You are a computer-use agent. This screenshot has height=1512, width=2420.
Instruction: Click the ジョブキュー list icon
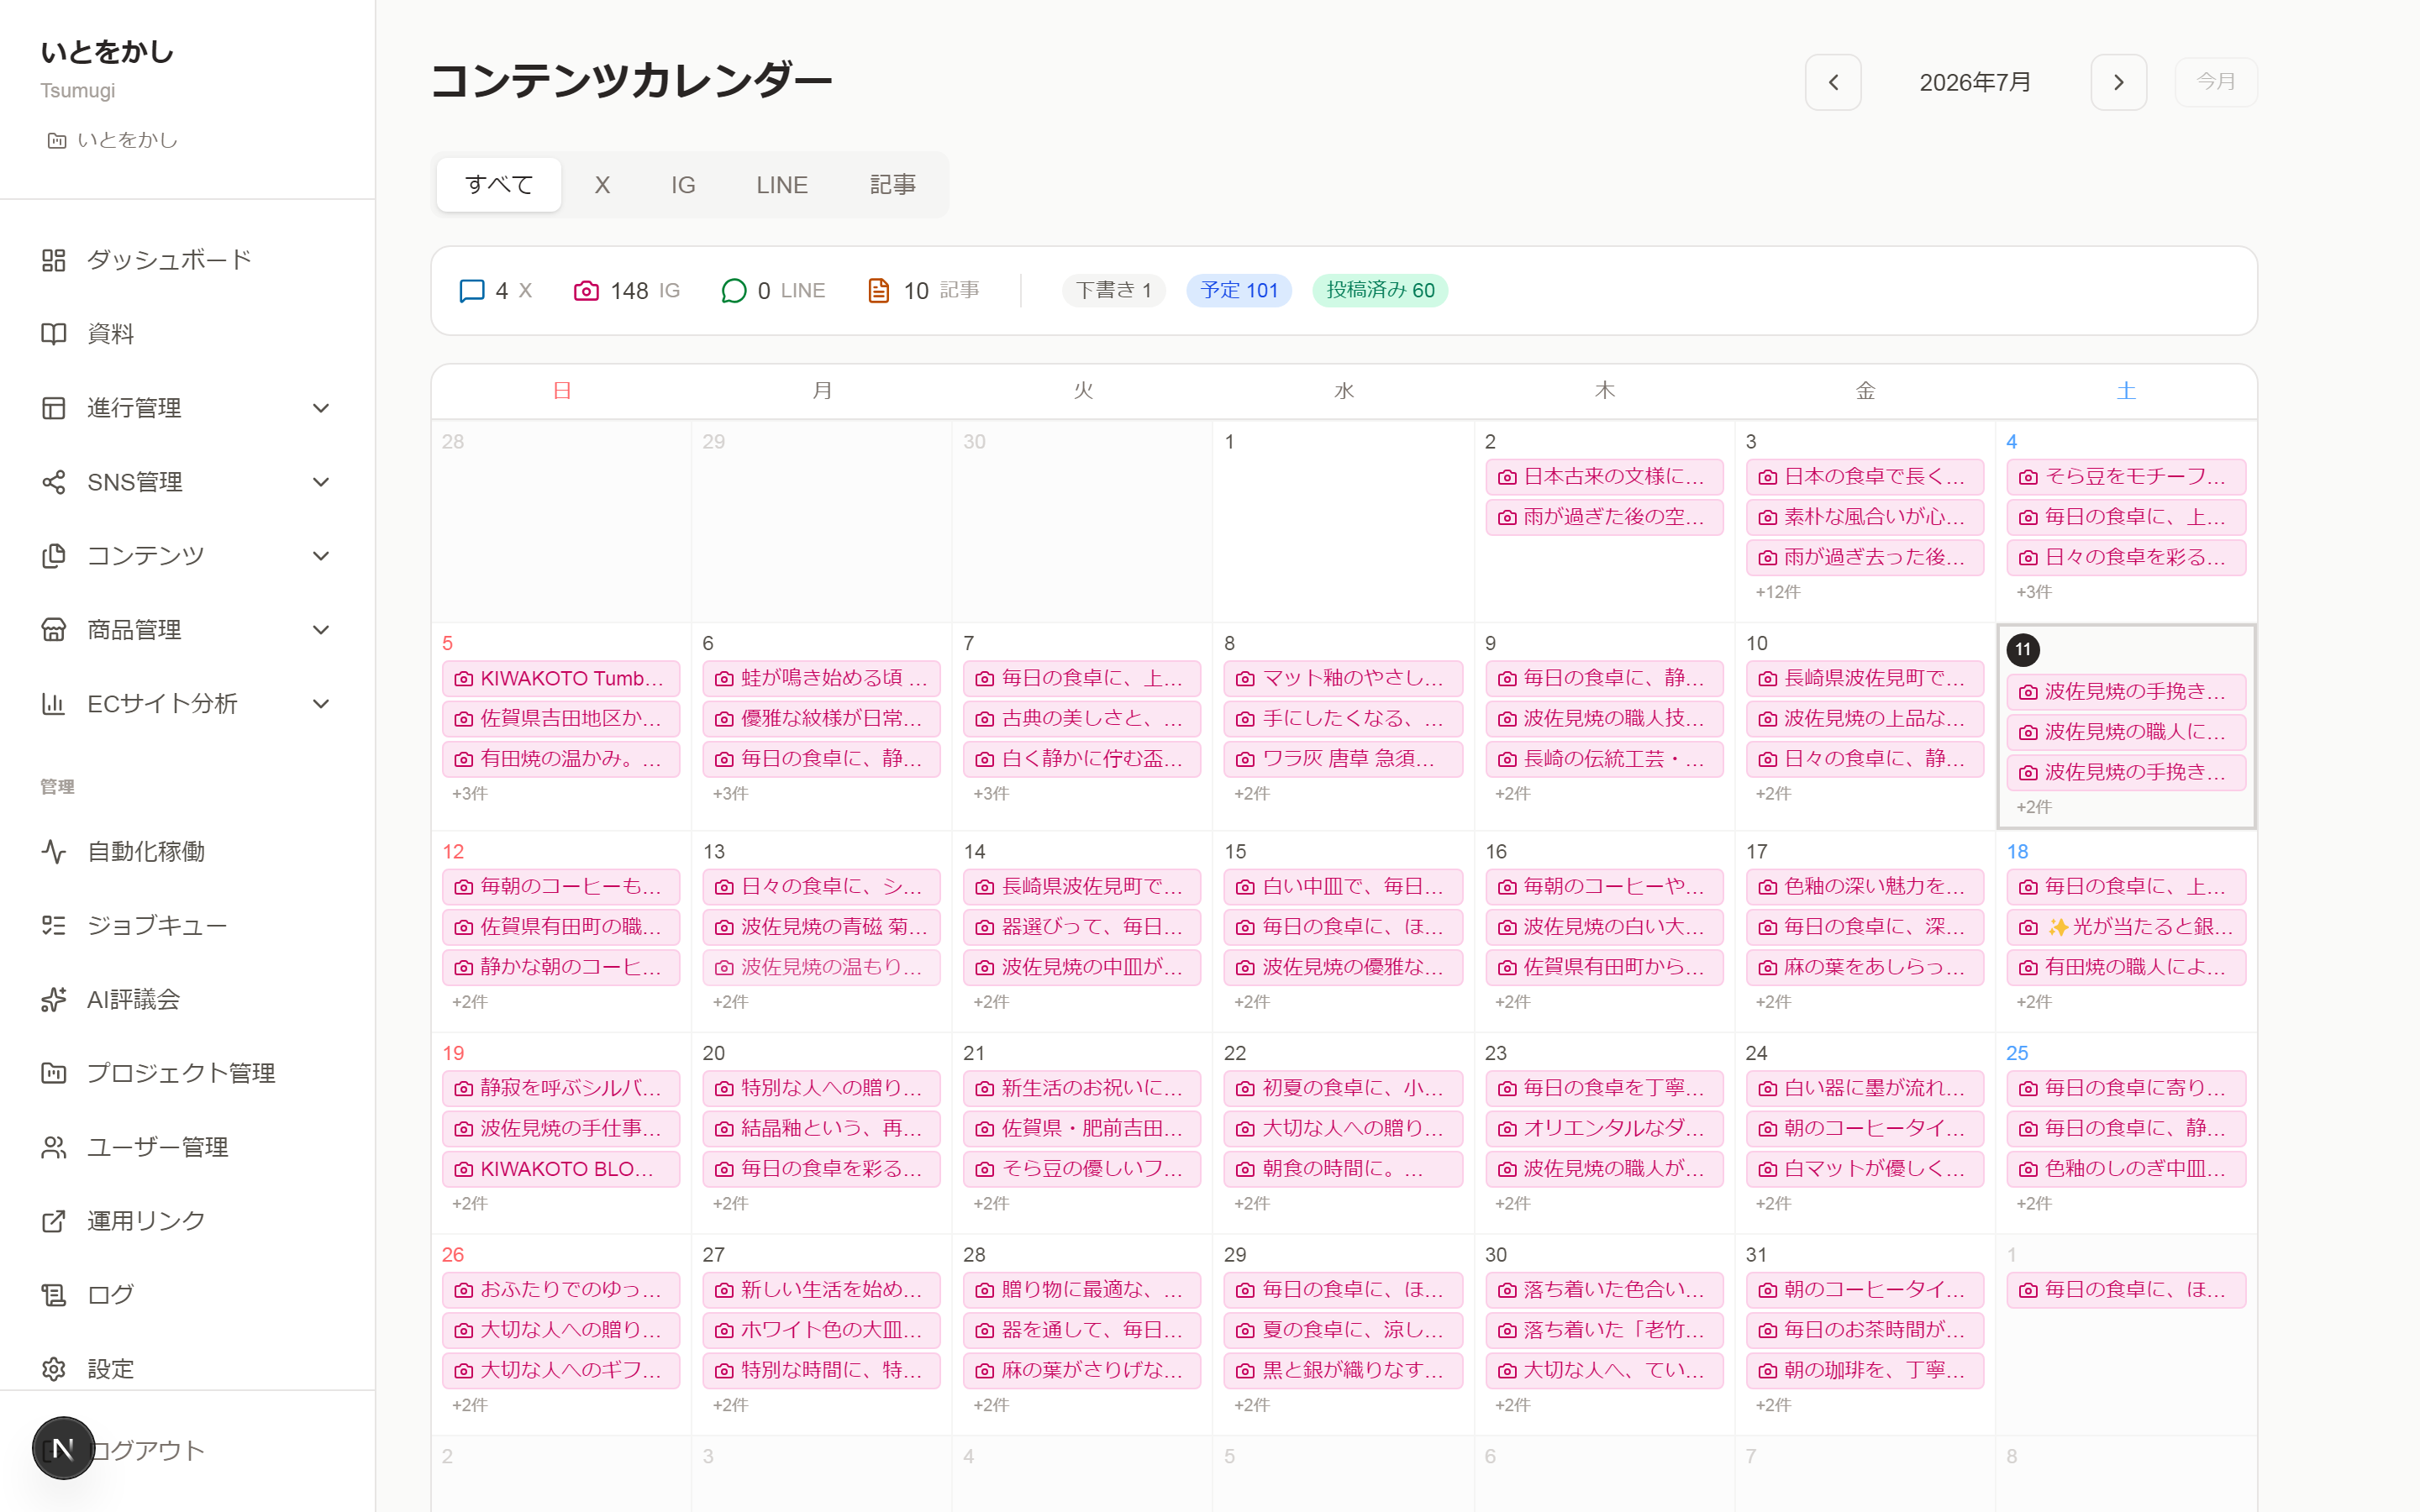[53, 925]
